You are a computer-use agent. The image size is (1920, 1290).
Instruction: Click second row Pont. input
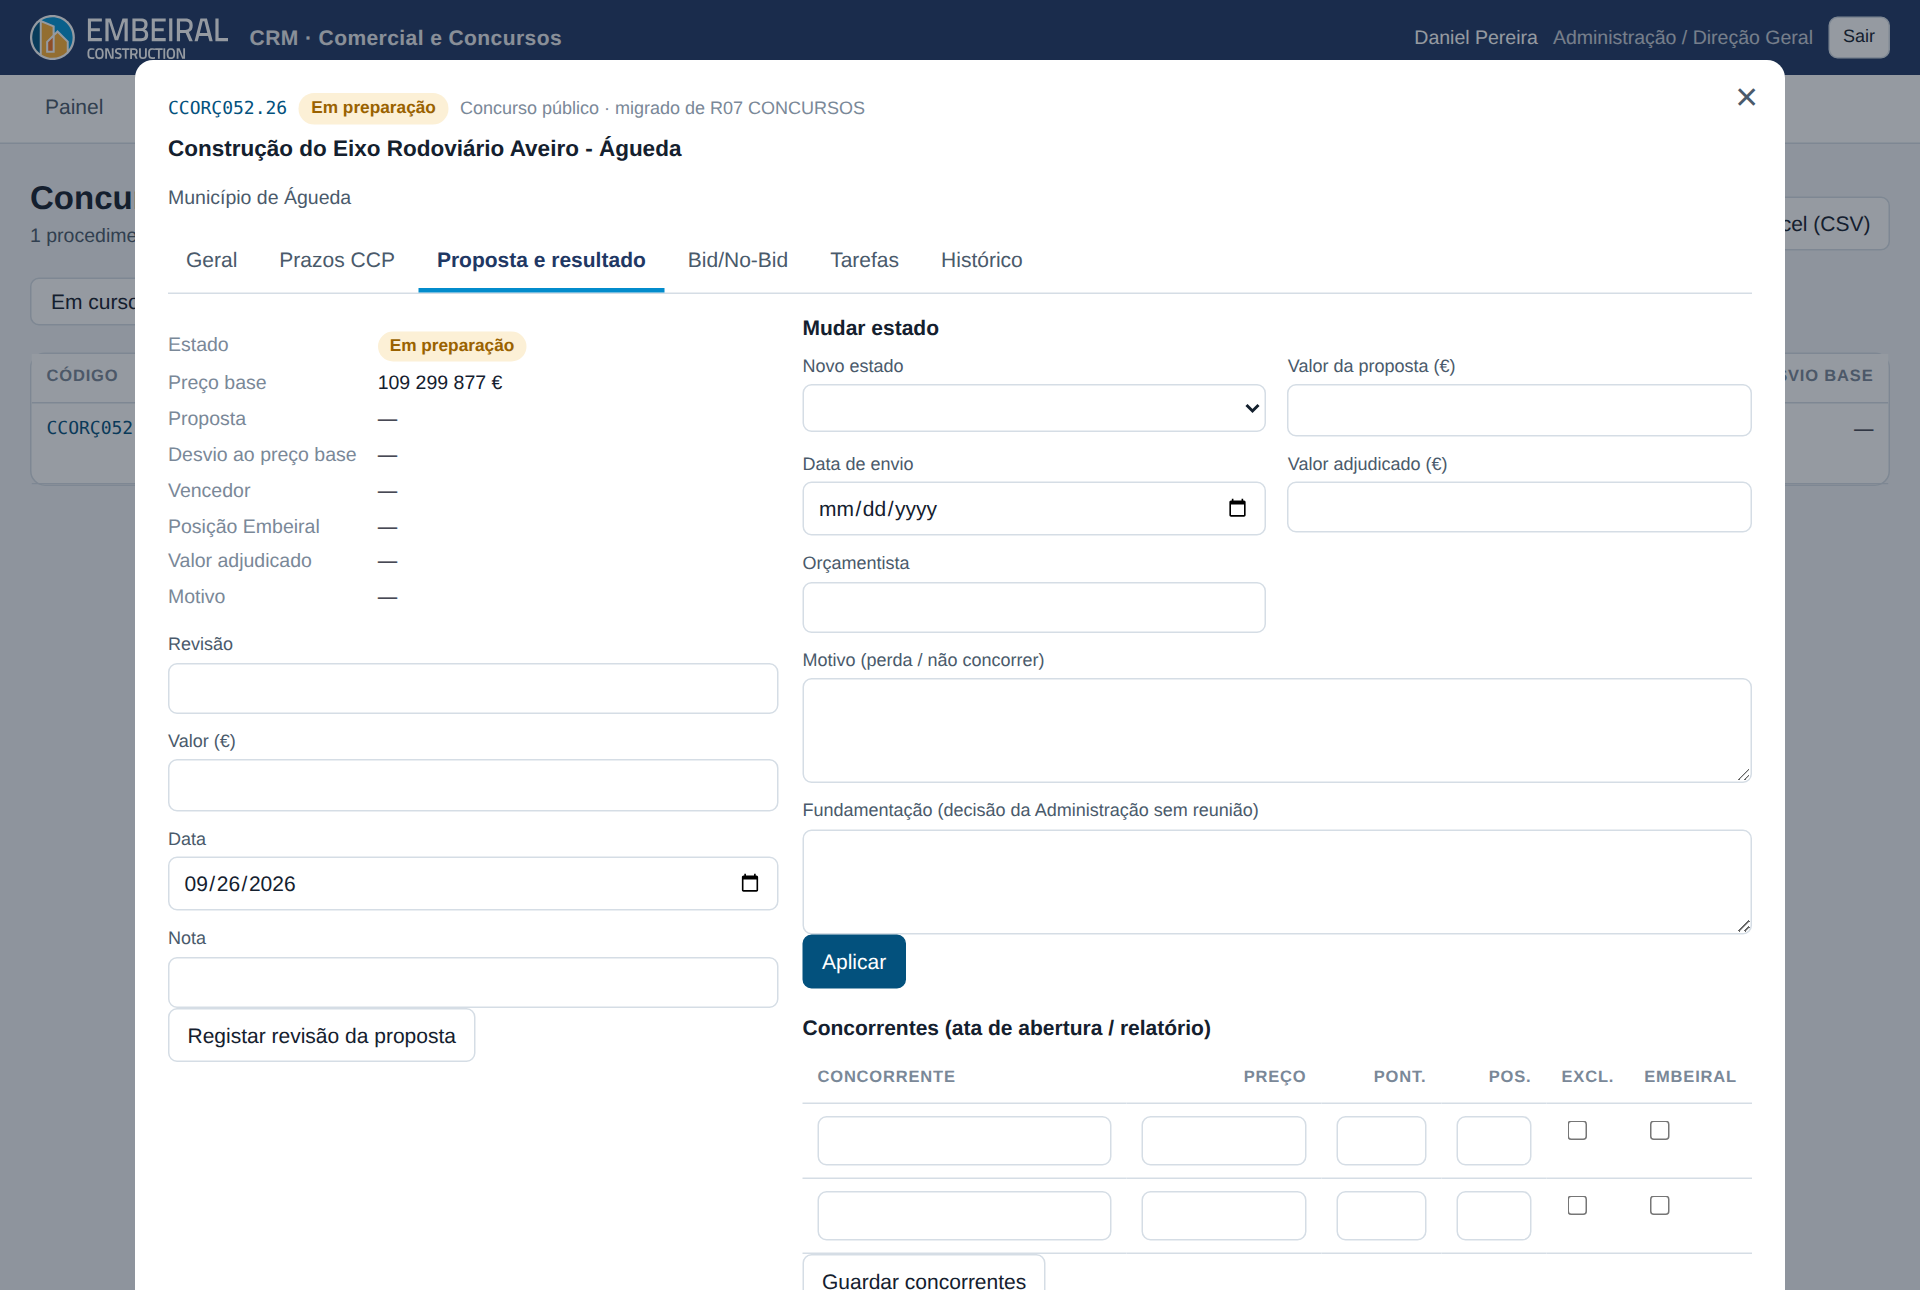pyautogui.click(x=1380, y=1215)
